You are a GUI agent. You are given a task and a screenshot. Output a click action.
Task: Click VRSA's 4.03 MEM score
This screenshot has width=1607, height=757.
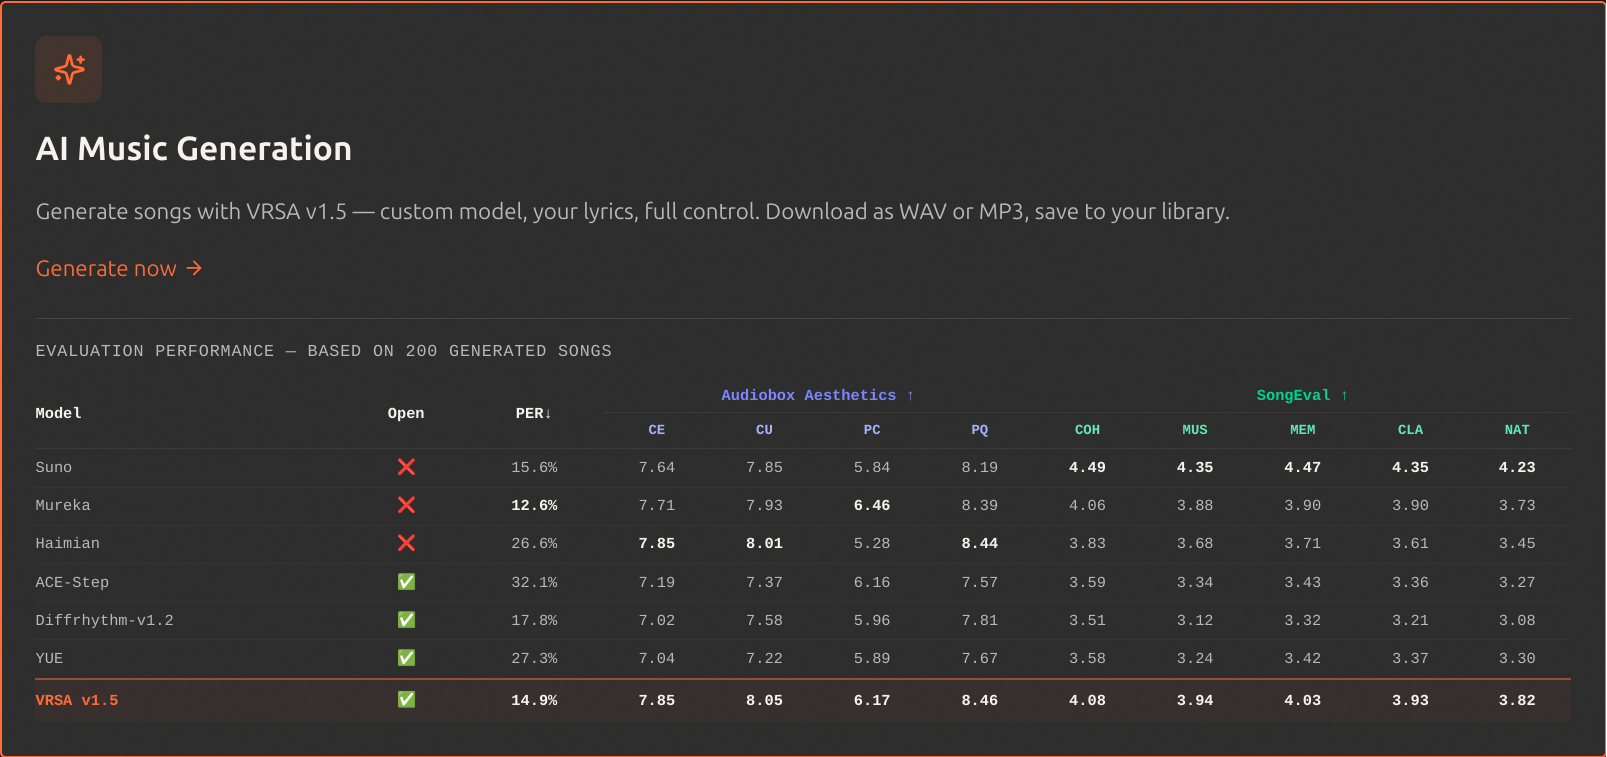click(1303, 700)
